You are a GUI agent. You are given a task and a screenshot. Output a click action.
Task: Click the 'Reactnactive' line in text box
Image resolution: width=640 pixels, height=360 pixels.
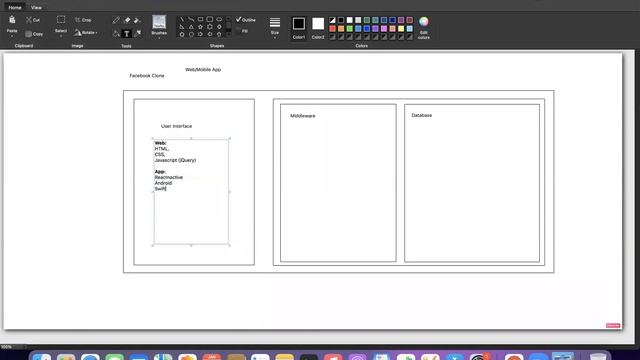(169, 178)
